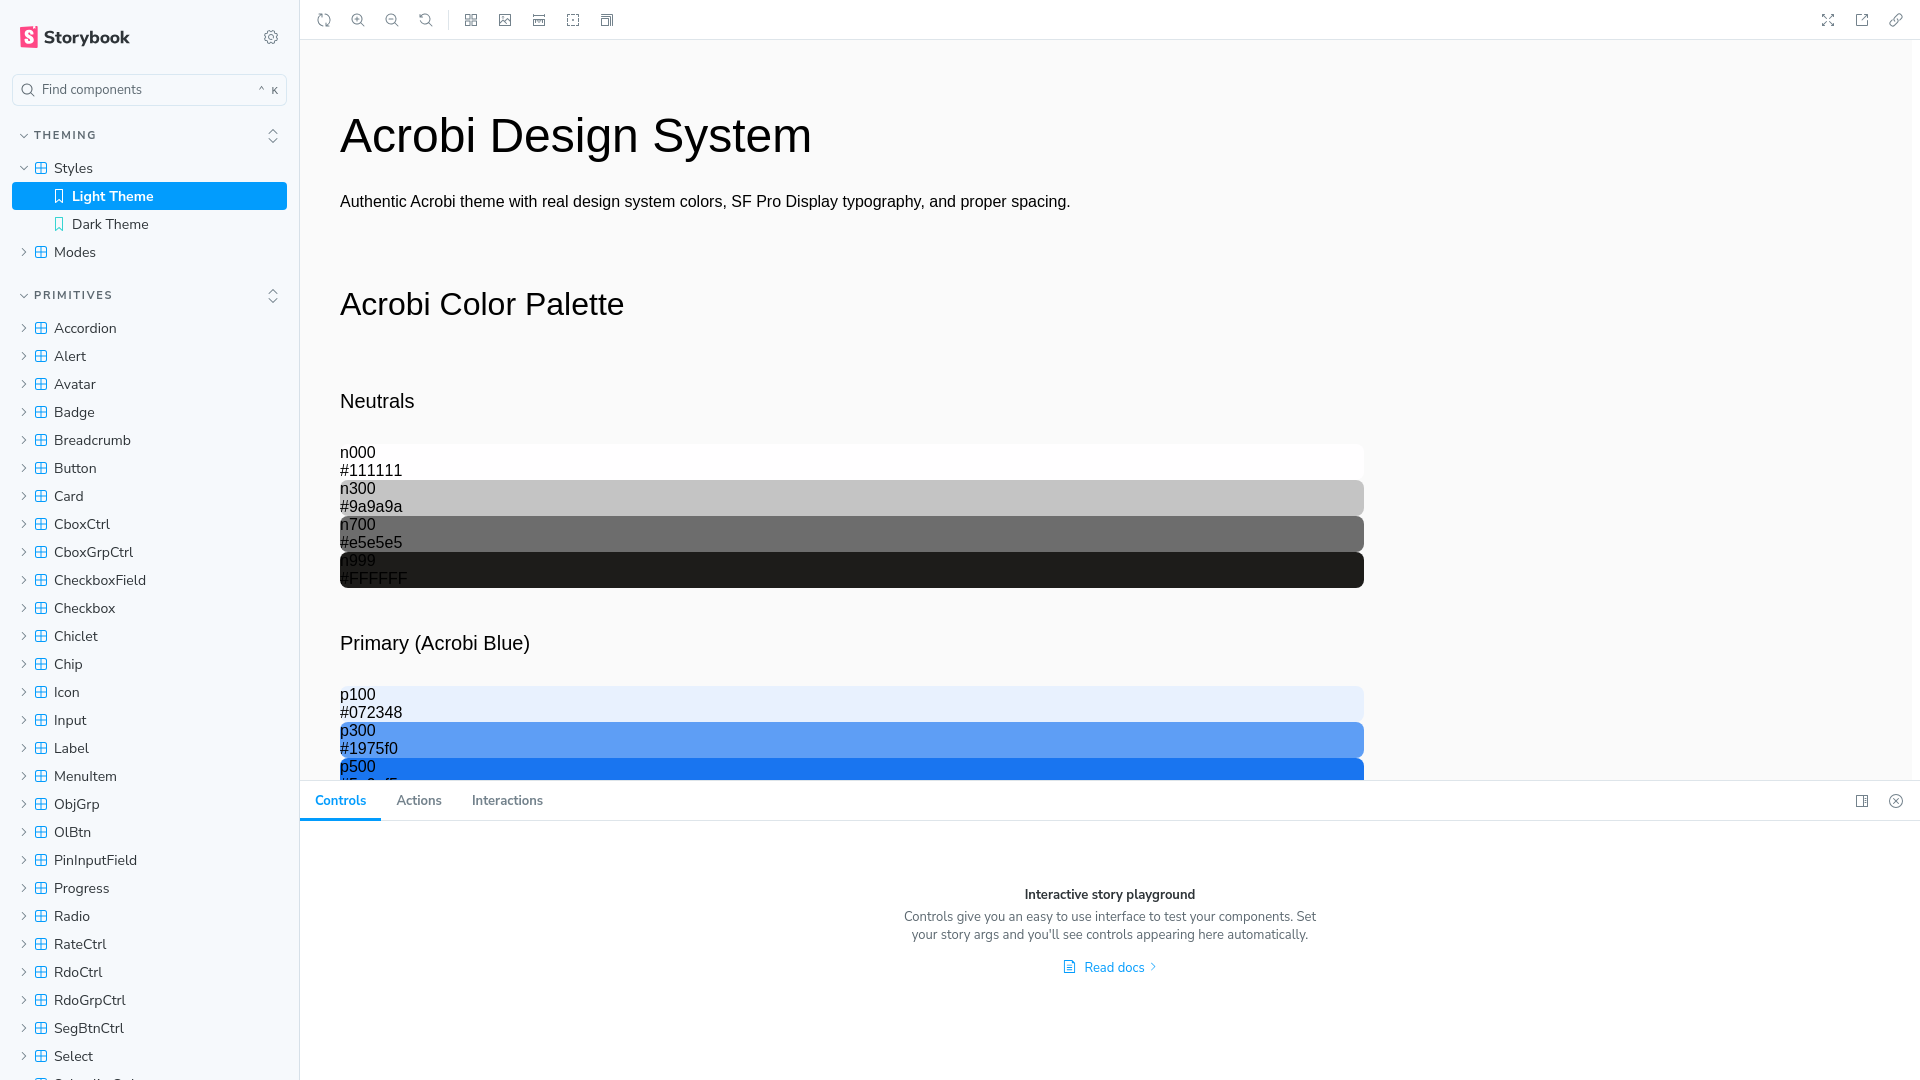The width and height of the screenshot is (1920, 1080).
Task: Select the Dark Theme story
Action: (149, 224)
